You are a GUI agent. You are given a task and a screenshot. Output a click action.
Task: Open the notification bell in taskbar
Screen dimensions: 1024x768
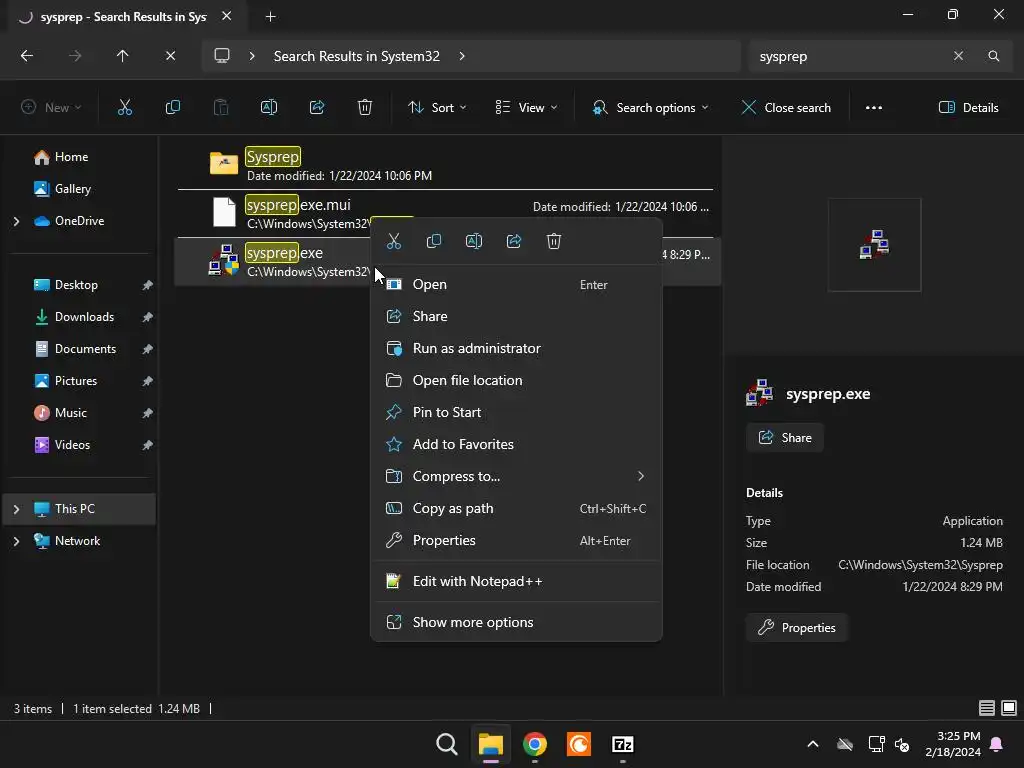coord(997,744)
